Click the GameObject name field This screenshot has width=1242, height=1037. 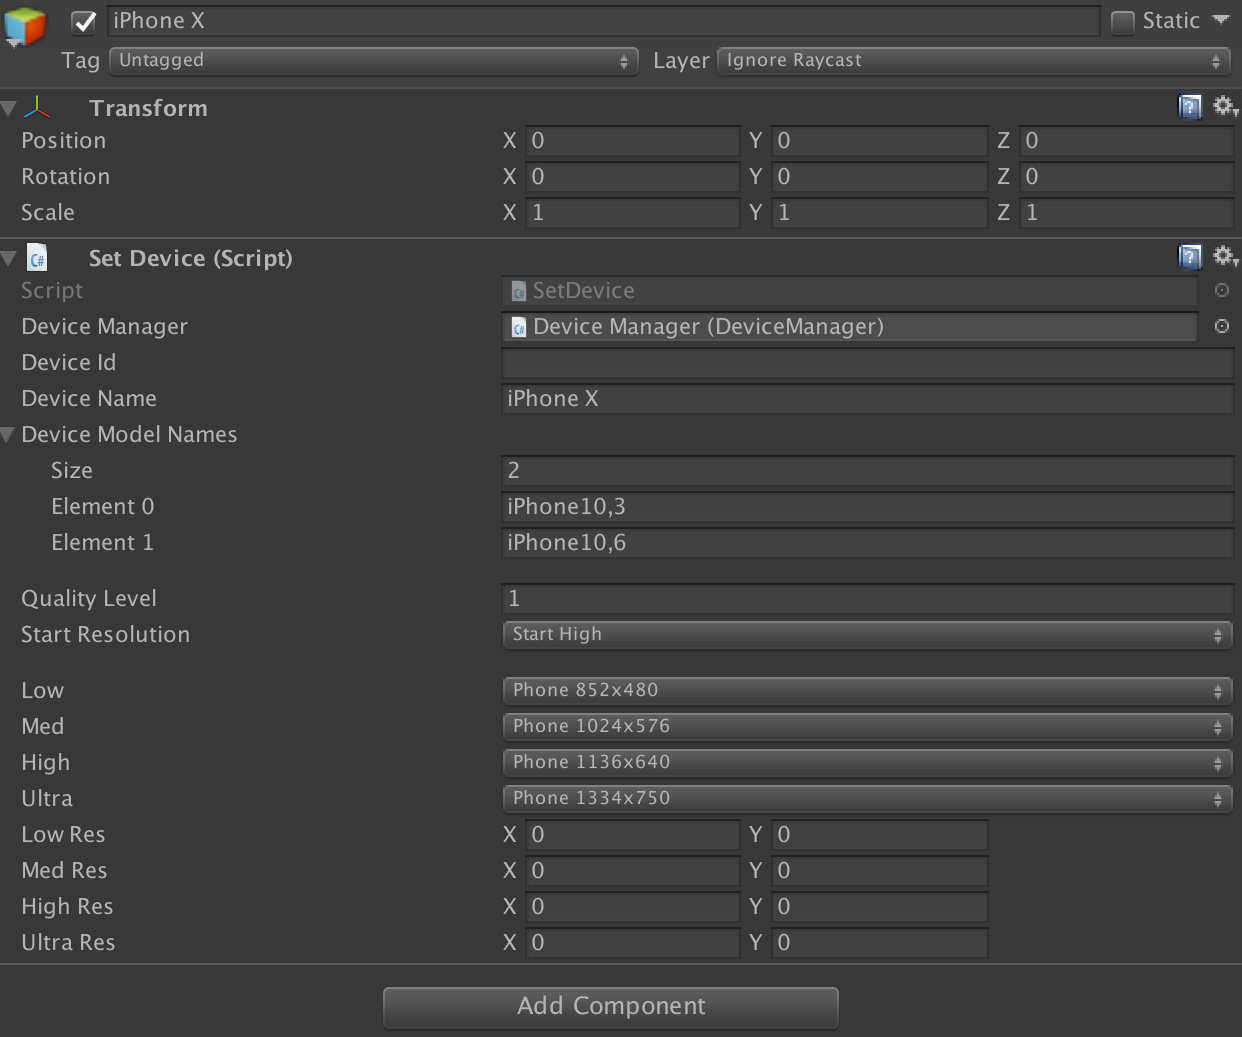pyautogui.click(x=604, y=21)
